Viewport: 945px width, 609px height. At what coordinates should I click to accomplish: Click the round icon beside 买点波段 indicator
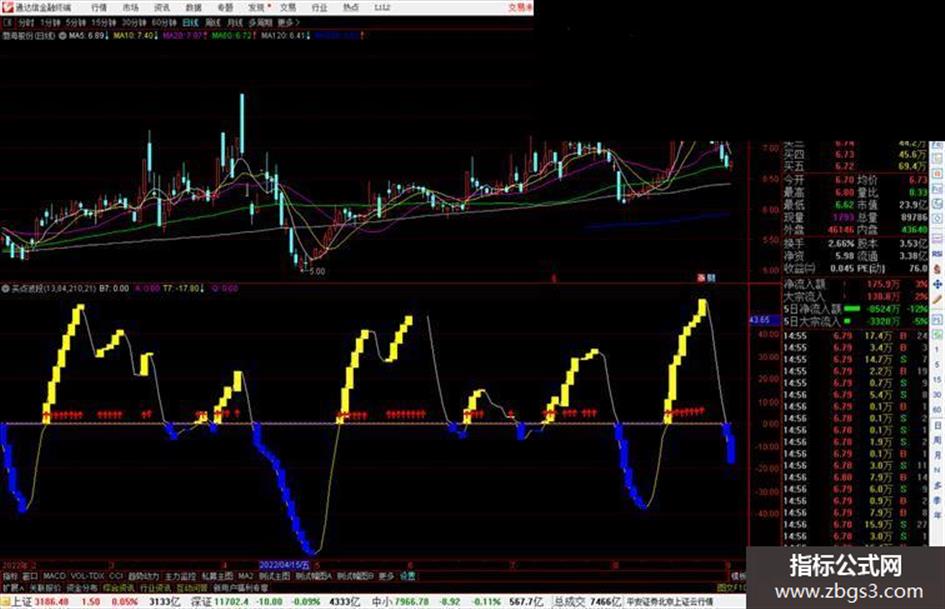(x=5, y=289)
